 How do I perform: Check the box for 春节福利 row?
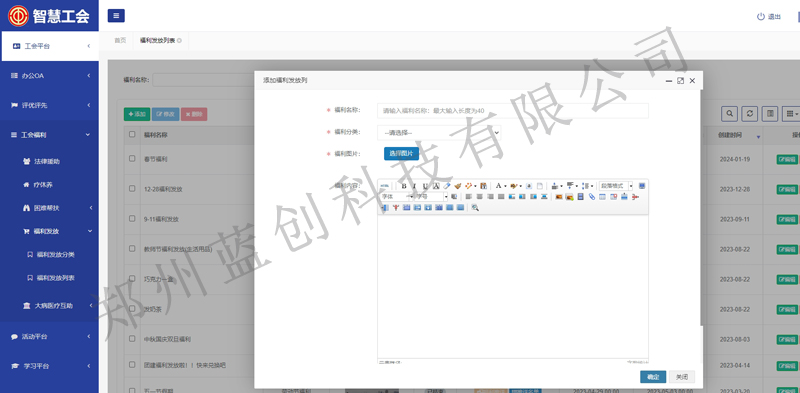132,159
